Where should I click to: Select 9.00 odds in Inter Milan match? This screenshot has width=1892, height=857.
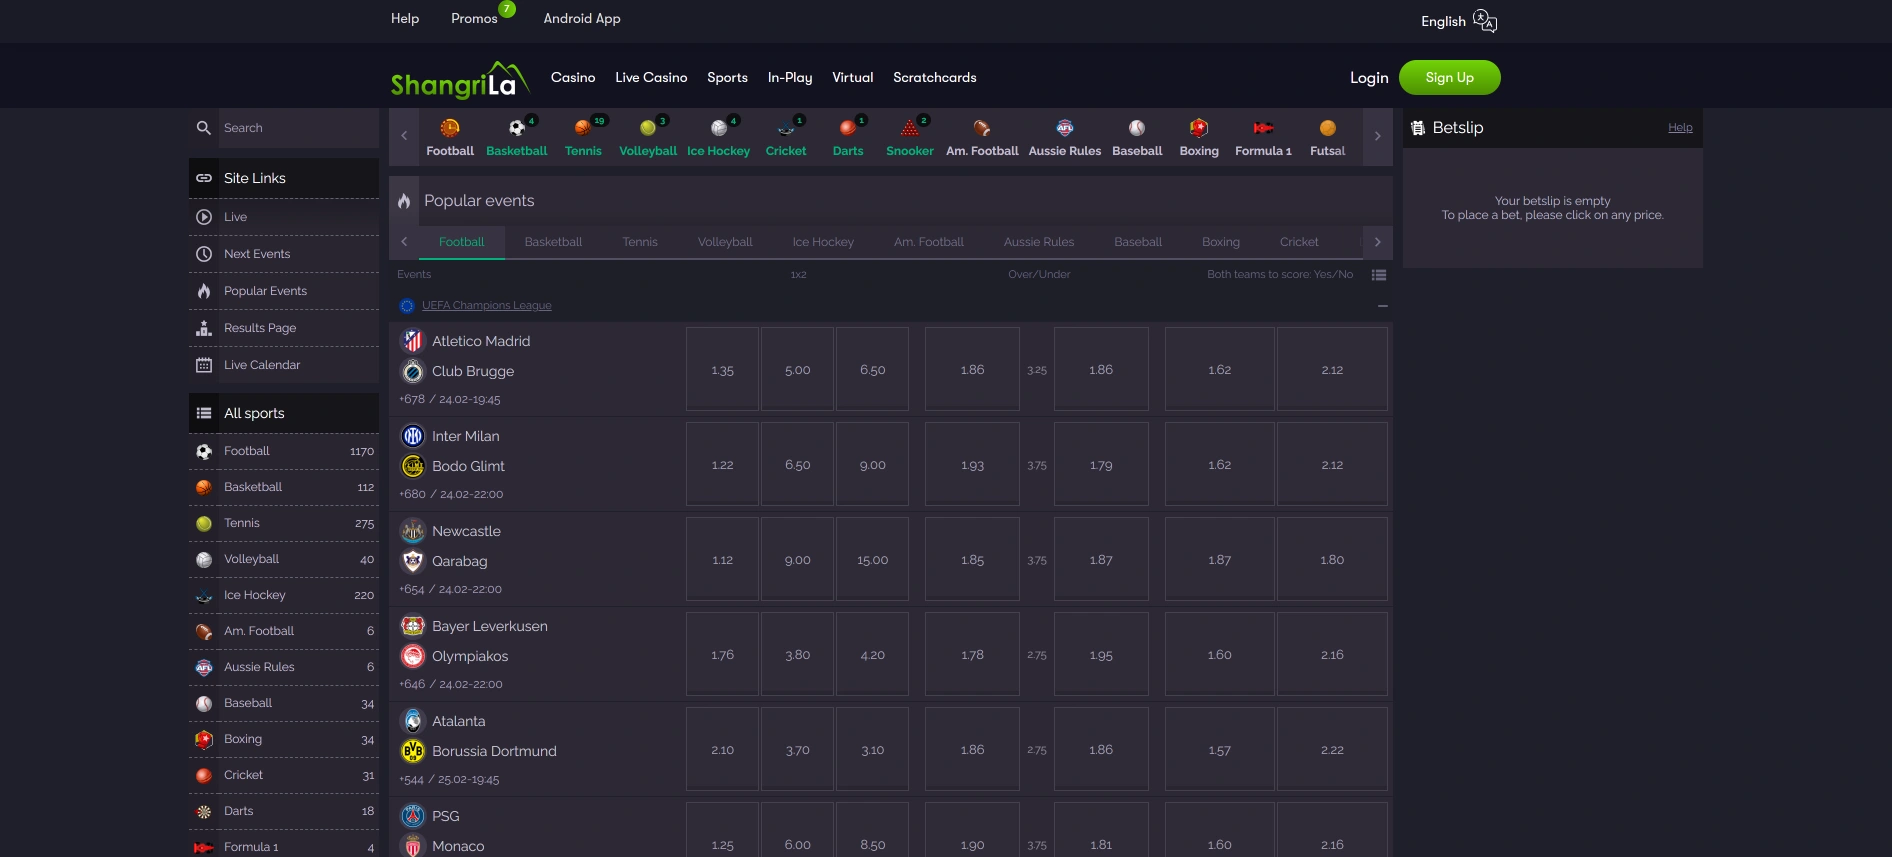[x=872, y=464]
